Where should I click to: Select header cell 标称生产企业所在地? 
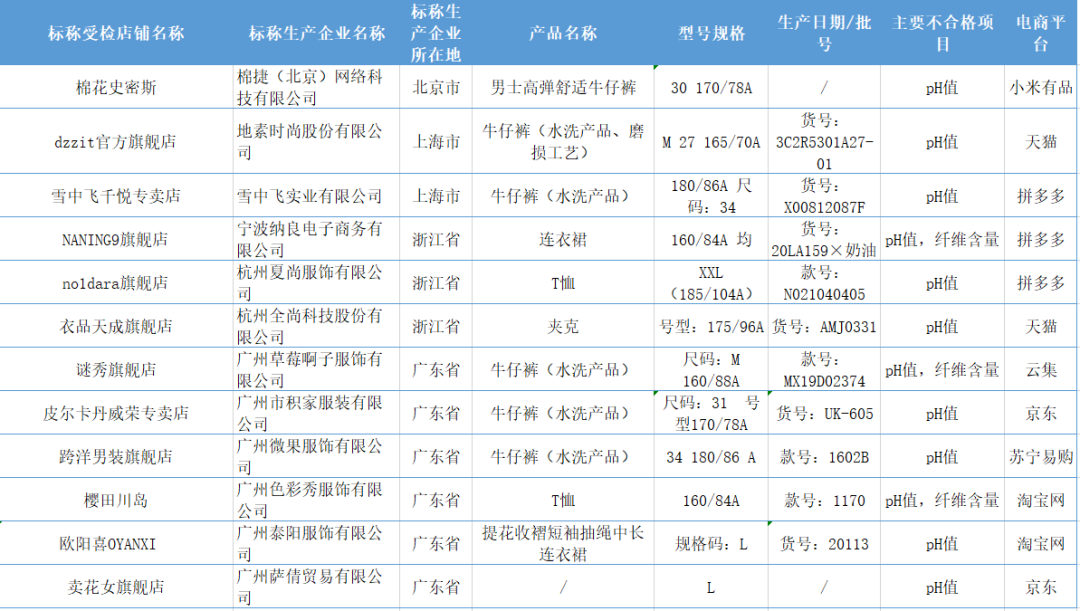(436, 33)
